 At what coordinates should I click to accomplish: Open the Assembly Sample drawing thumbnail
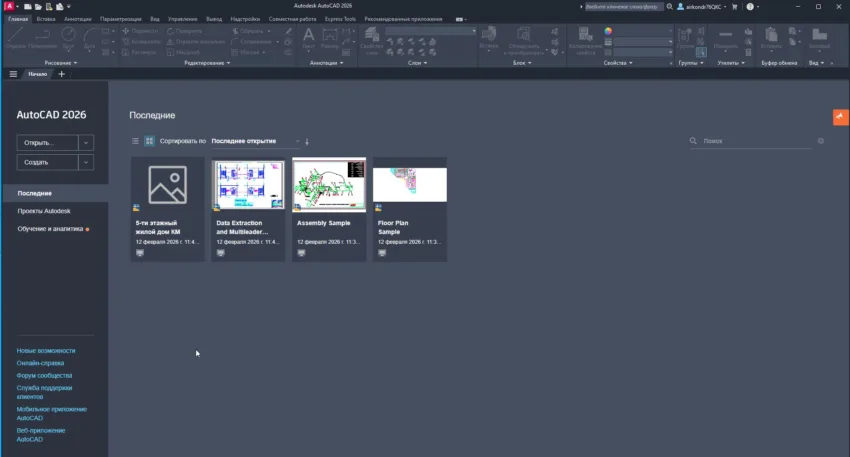[x=329, y=185]
